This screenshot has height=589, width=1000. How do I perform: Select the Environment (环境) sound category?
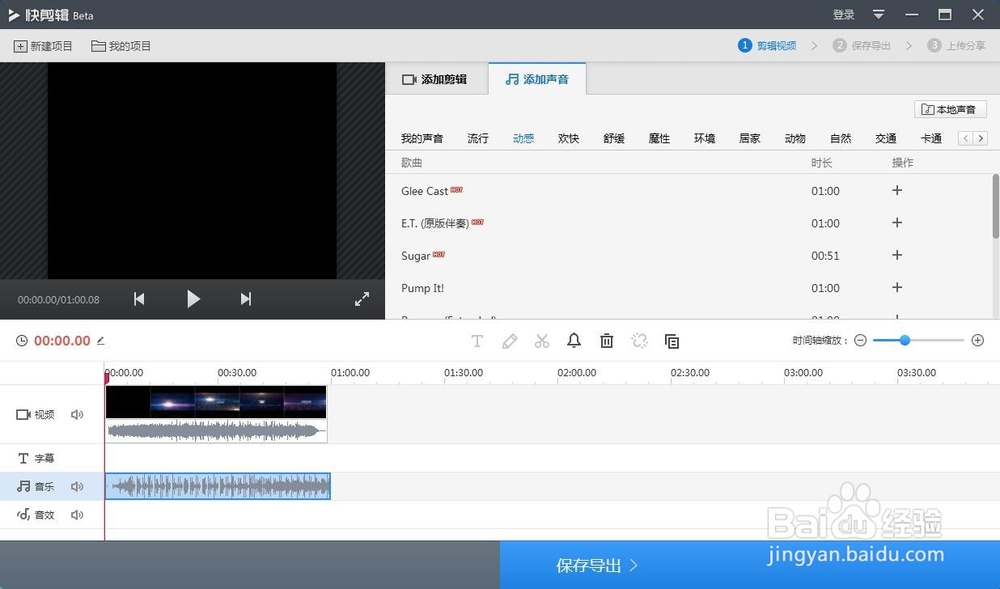[x=704, y=138]
